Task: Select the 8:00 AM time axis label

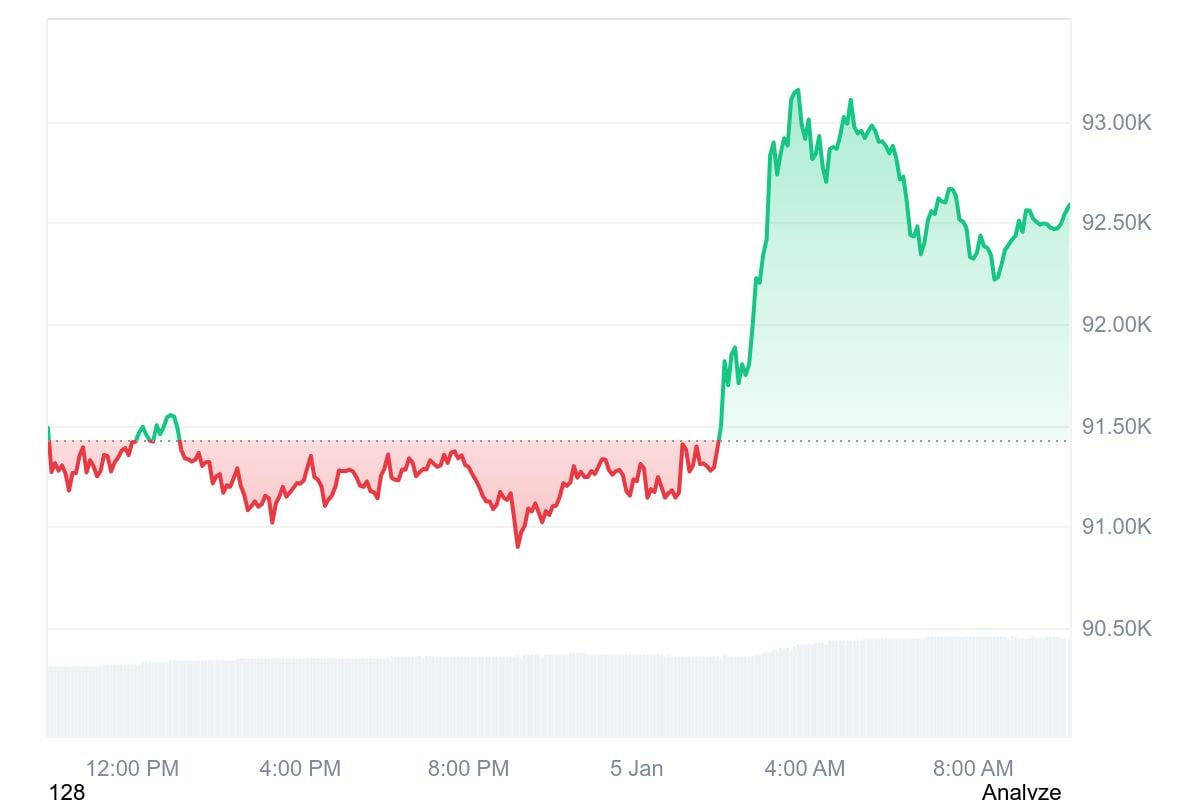Action: point(972,768)
